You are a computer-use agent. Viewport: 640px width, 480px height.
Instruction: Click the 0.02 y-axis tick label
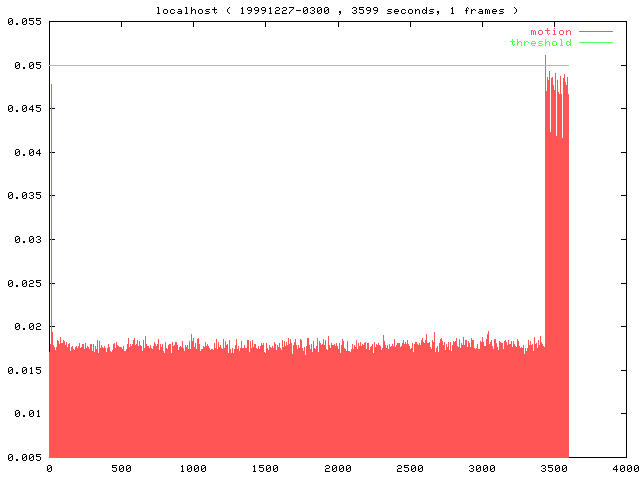coord(27,327)
